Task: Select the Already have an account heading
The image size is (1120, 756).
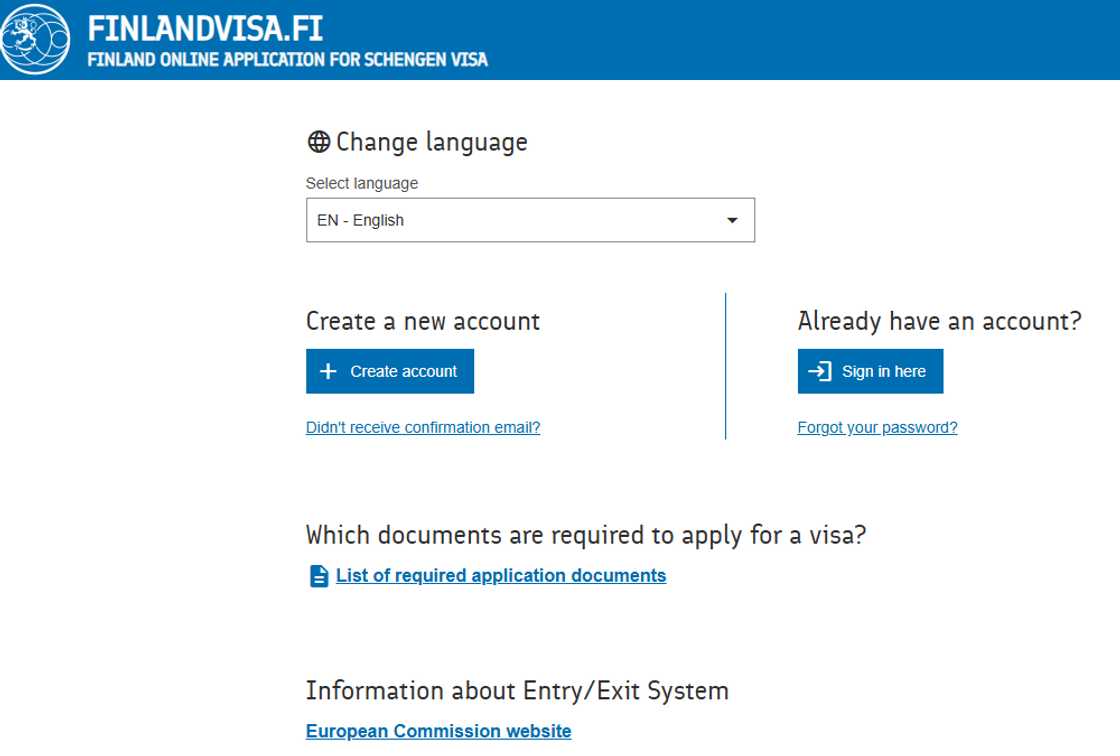Action: [x=939, y=320]
